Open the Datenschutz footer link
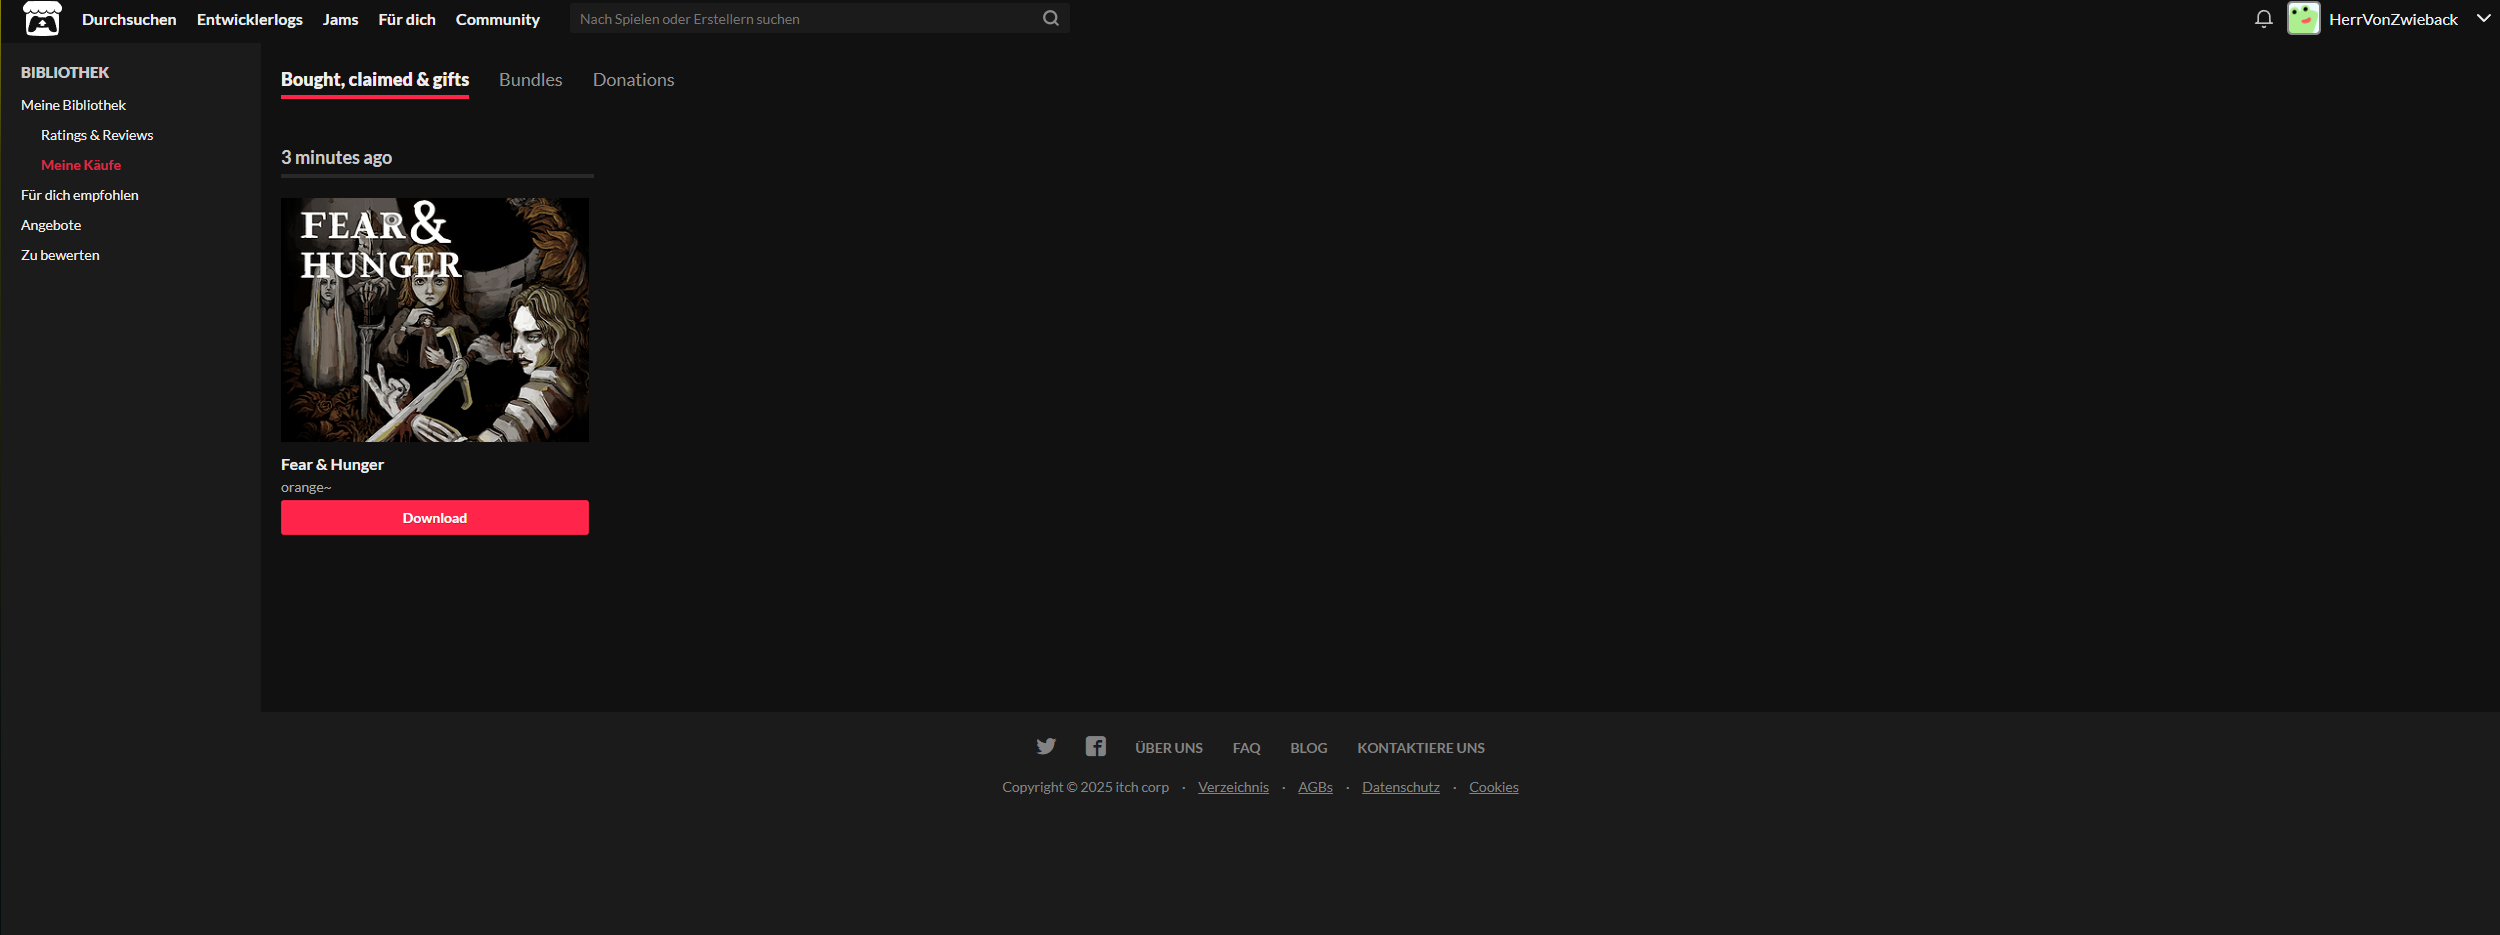Viewport: 2500px width, 935px height. [1401, 787]
